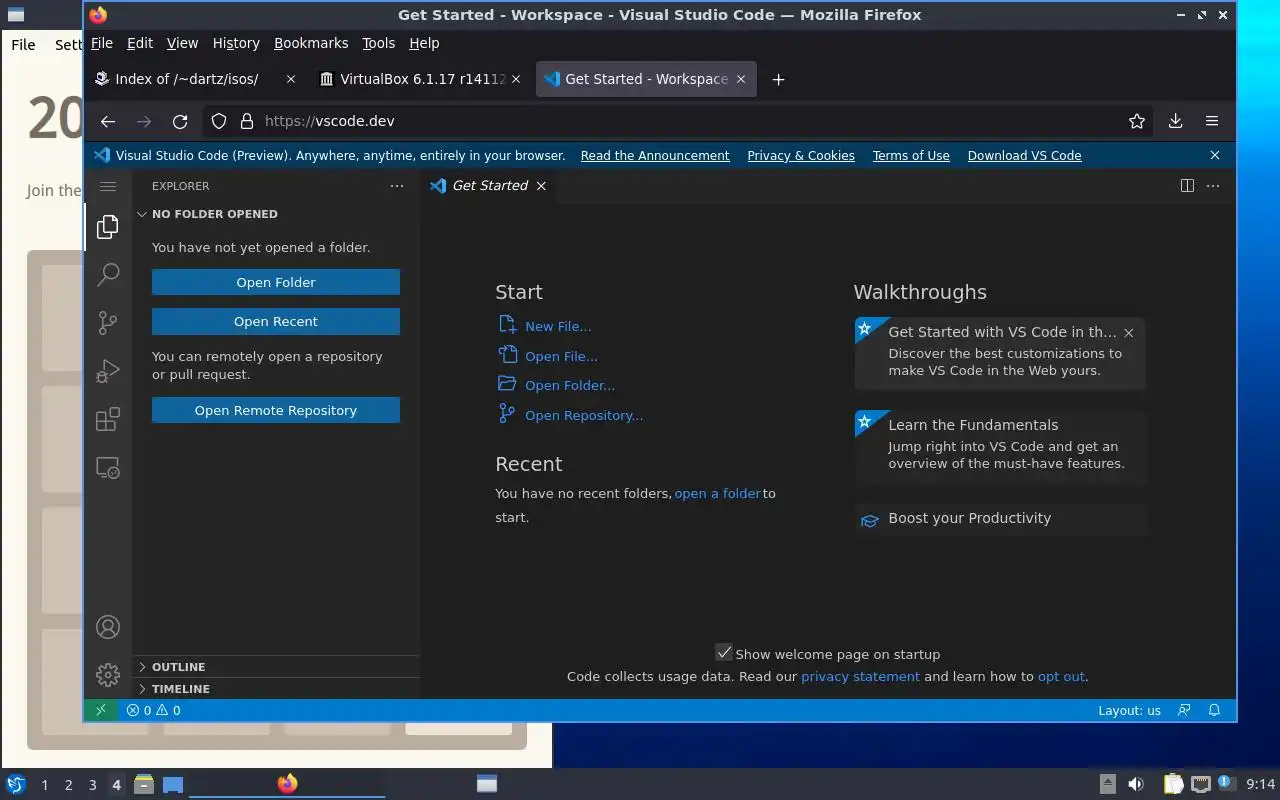Click the open a folder link under Recent
The width and height of the screenshot is (1280, 800).
(718, 493)
